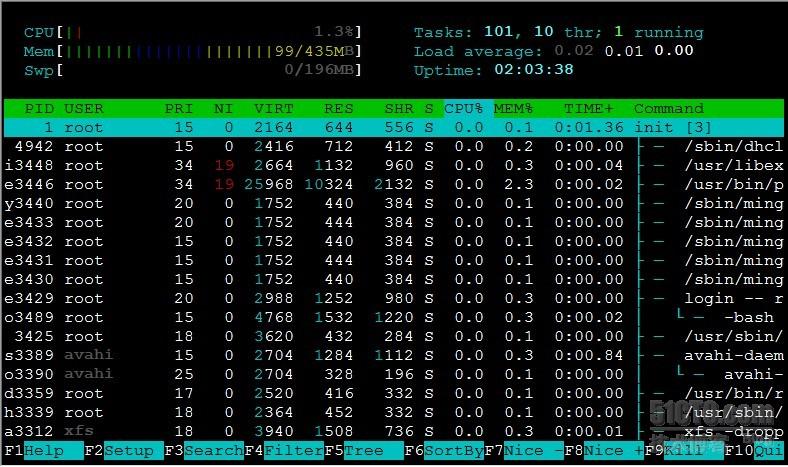Sort by the TIME+ column header
The width and height of the screenshot is (788, 467).
[x=588, y=109]
